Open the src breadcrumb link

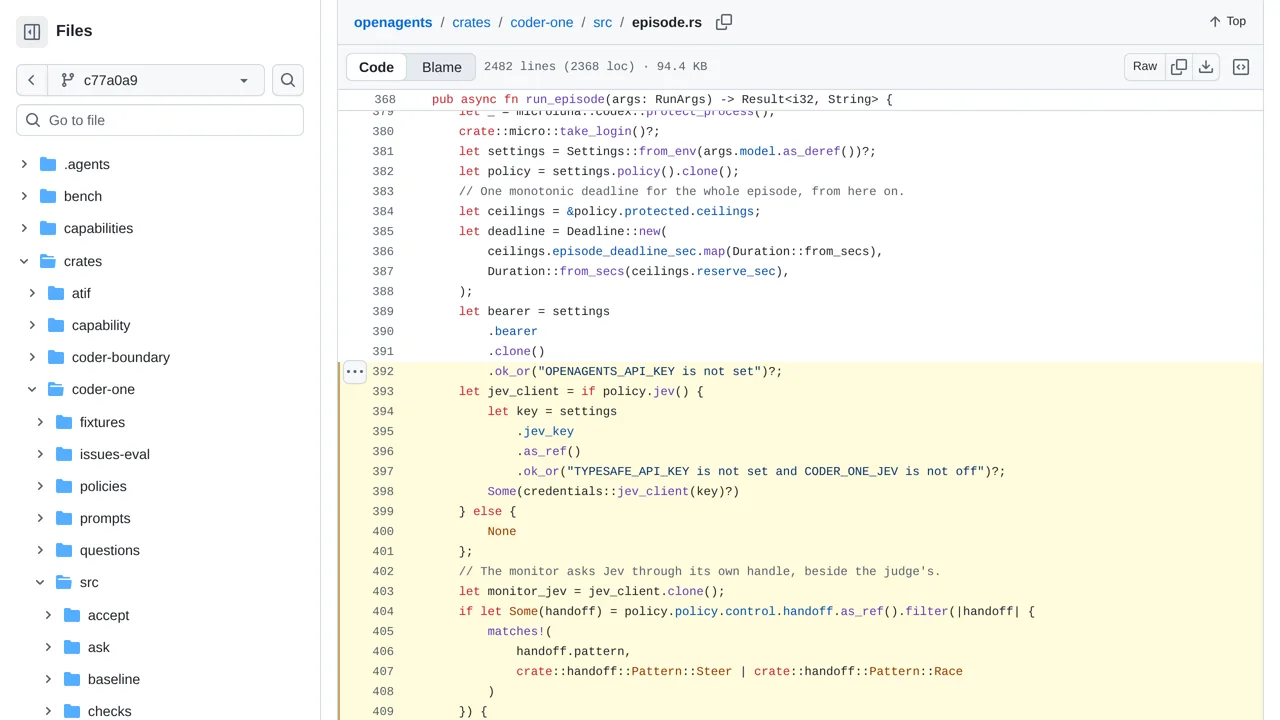[x=602, y=22]
